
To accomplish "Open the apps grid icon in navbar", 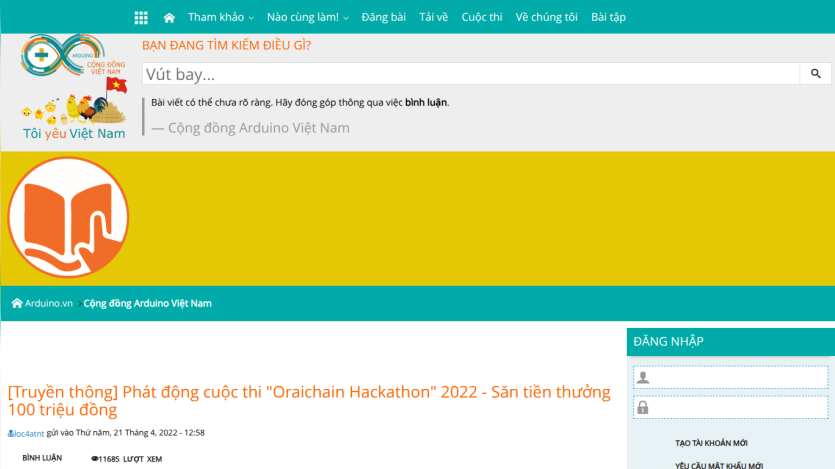I will click(x=141, y=18).
